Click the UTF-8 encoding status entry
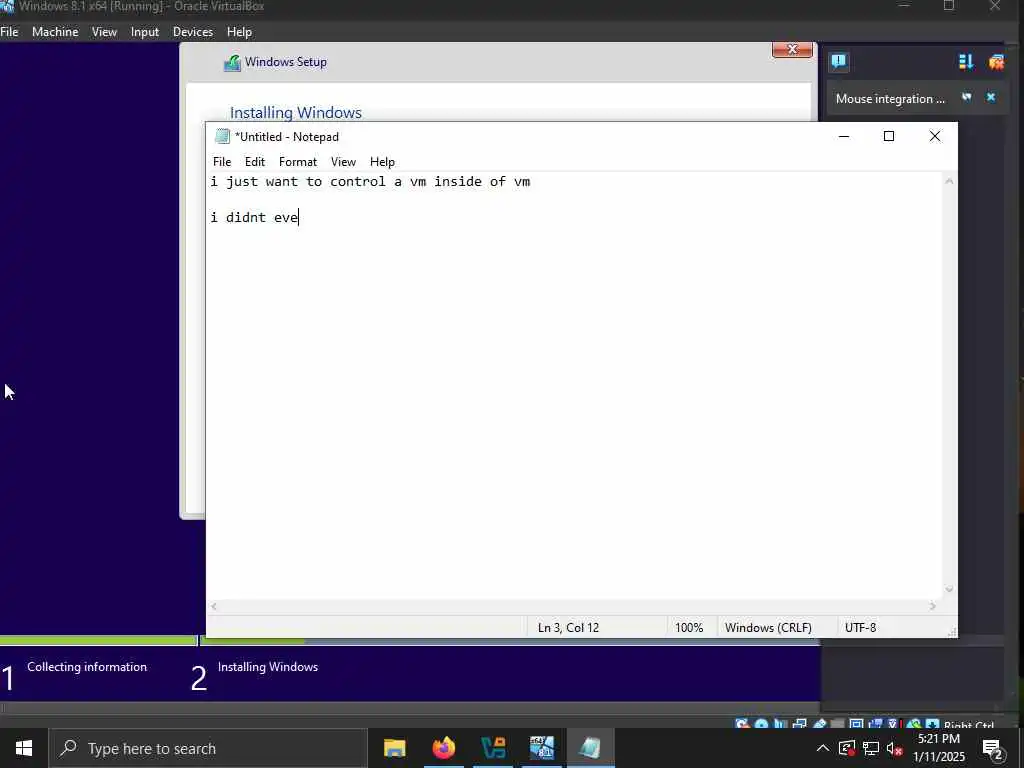1024x768 pixels. tap(860, 628)
